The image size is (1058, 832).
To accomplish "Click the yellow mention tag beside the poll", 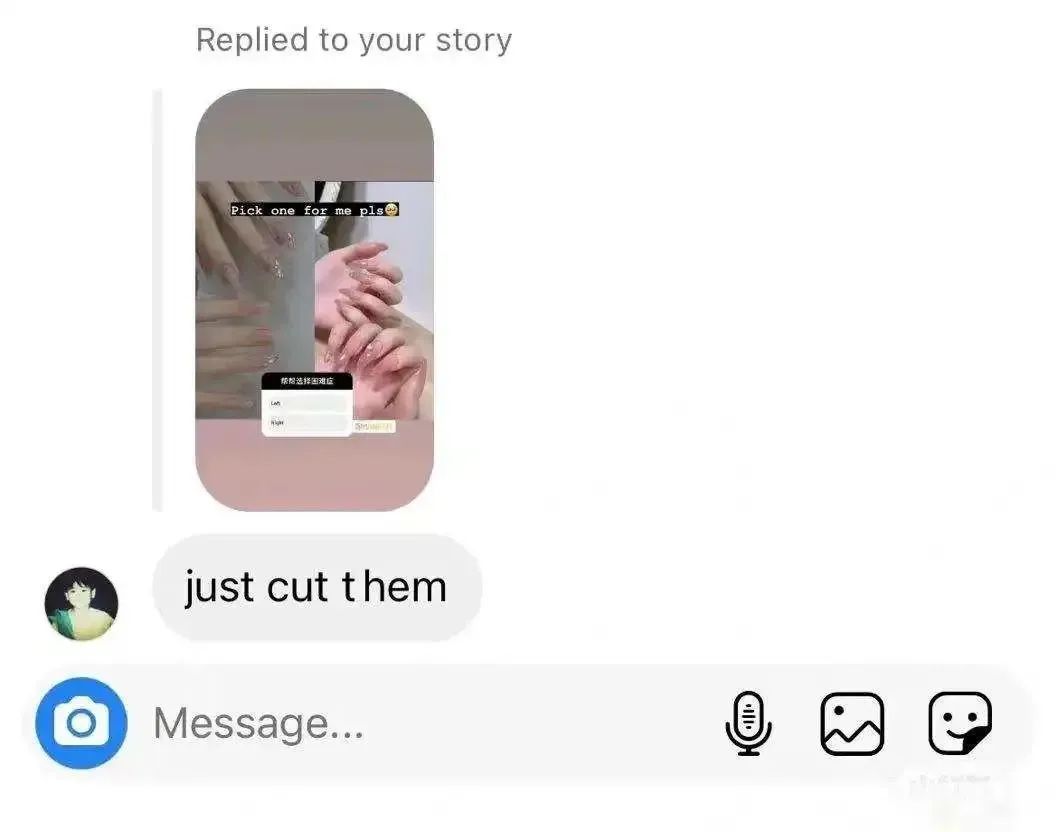I will point(374,426).
